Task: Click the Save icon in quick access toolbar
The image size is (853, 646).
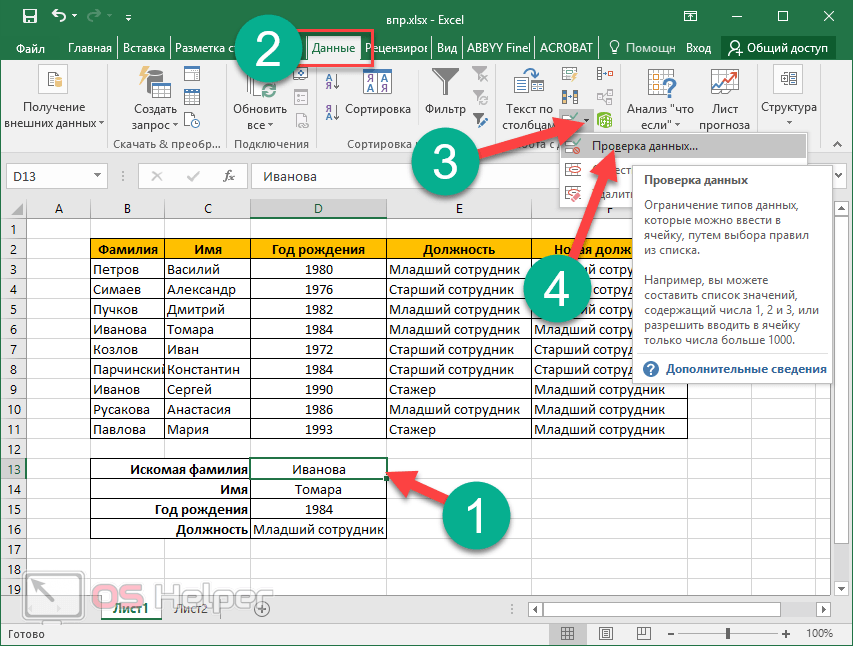Action: pos(29,17)
